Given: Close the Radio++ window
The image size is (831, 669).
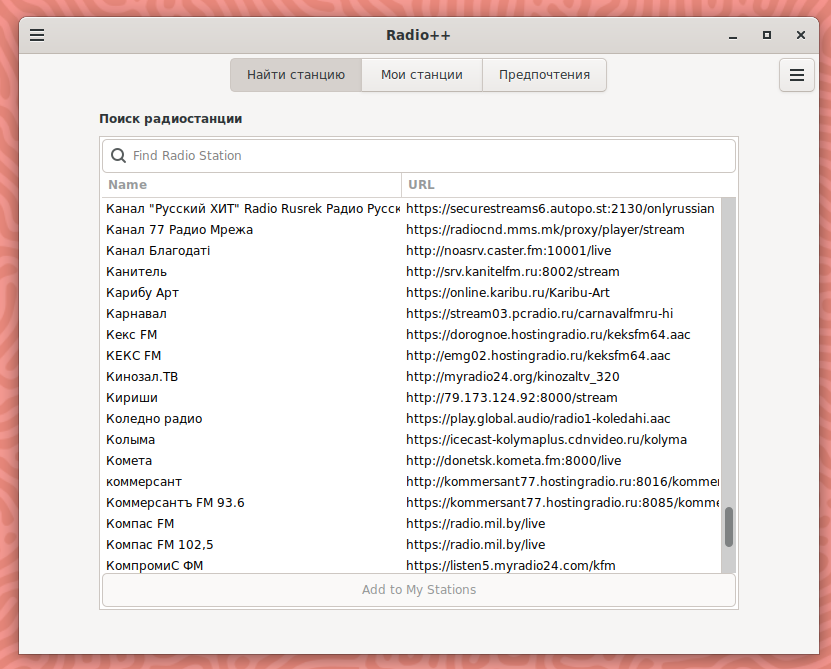Looking at the screenshot, I should click(801, 35).
